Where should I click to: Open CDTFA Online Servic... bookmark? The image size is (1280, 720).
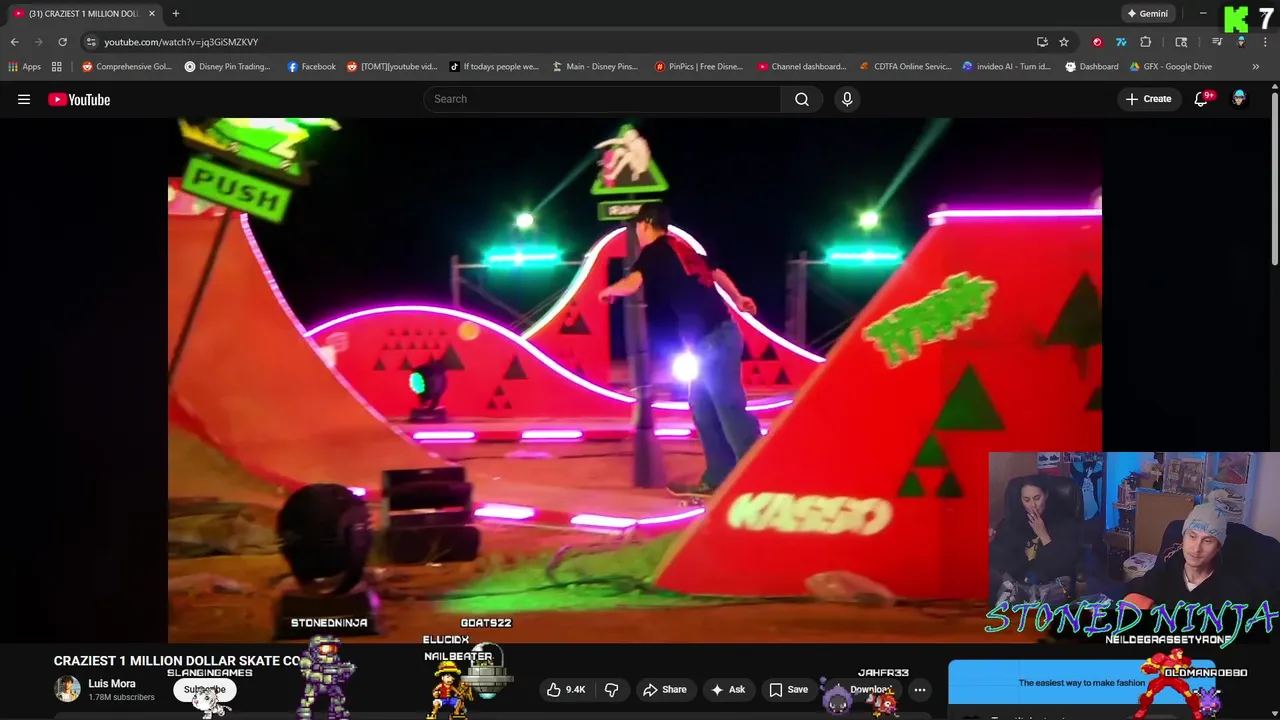(906, 67)
